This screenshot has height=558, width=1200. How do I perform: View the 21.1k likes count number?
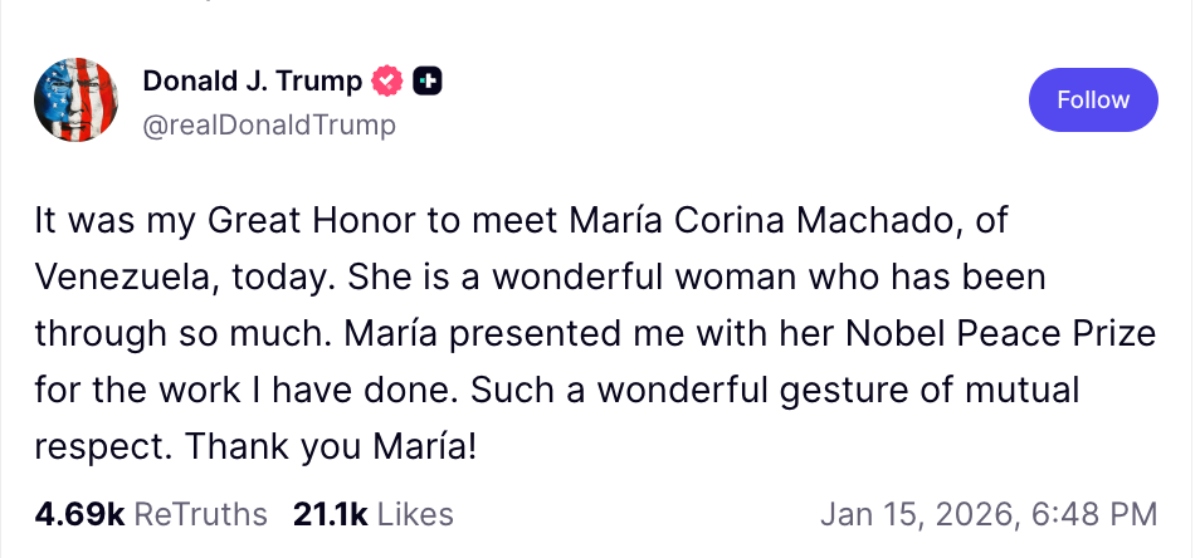coord(330,515)
